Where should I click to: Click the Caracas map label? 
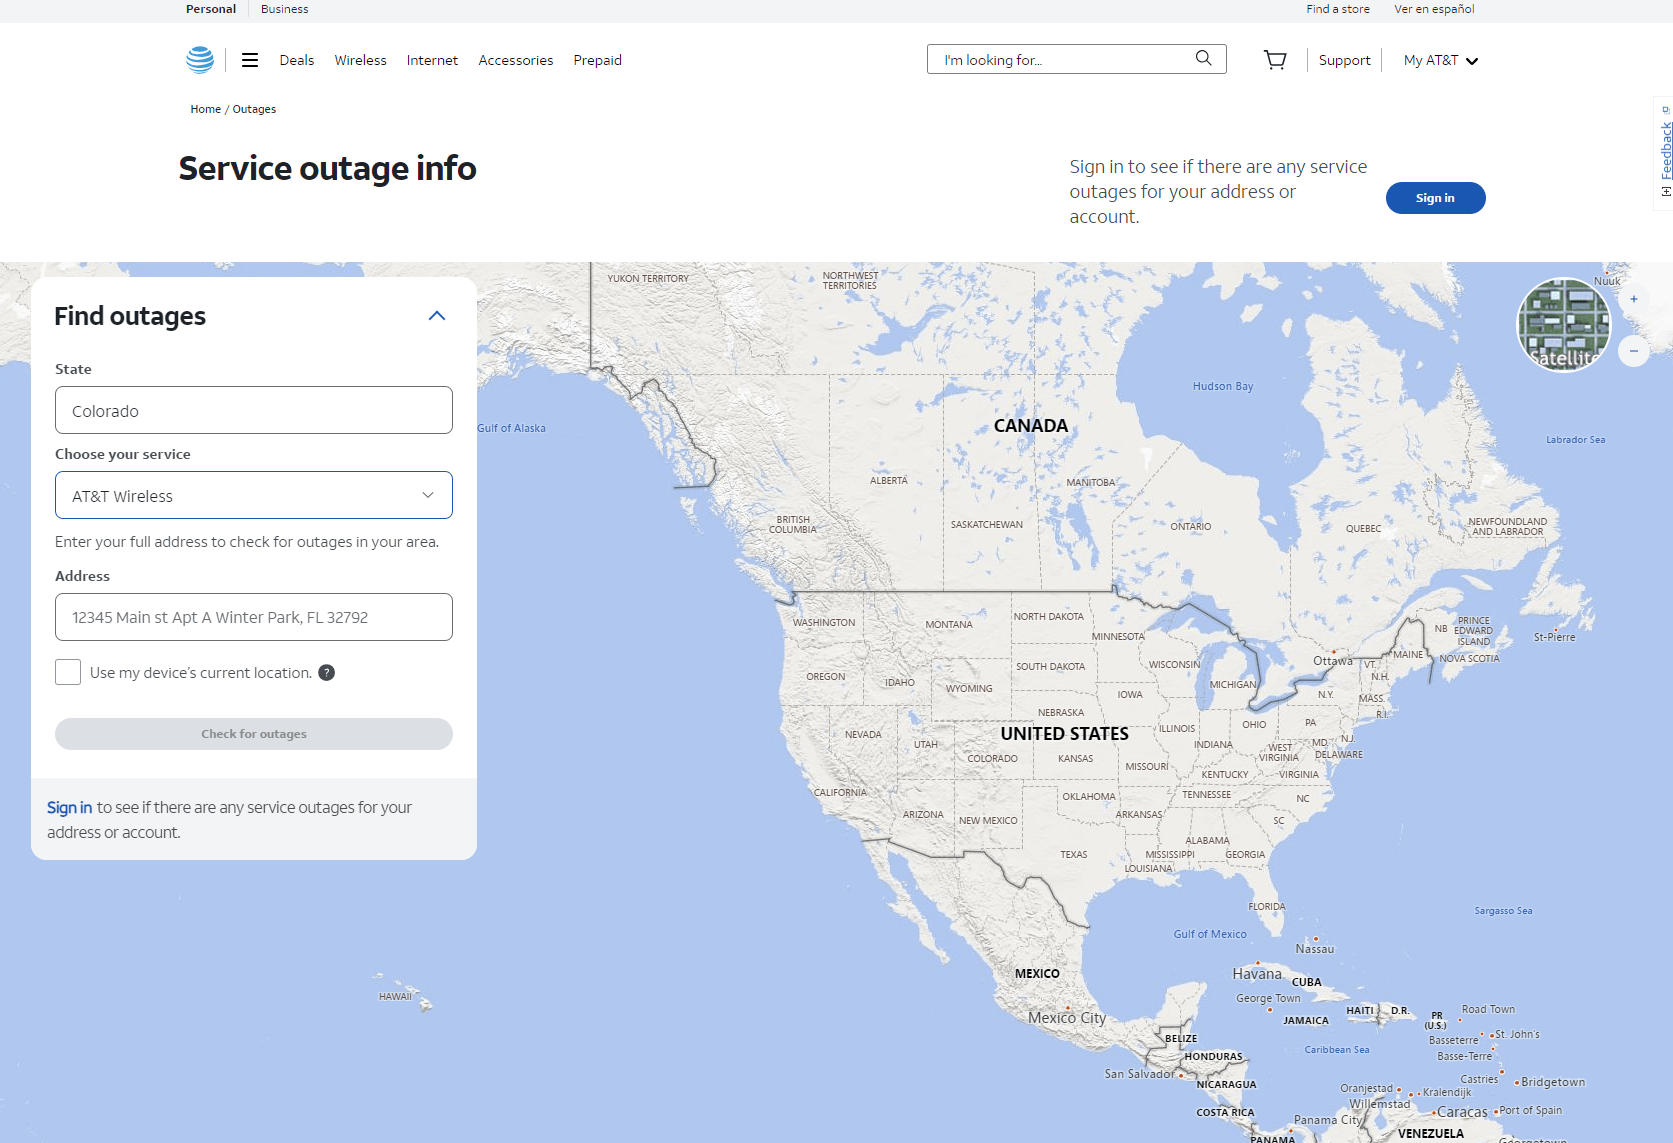click(1462, 1113)
